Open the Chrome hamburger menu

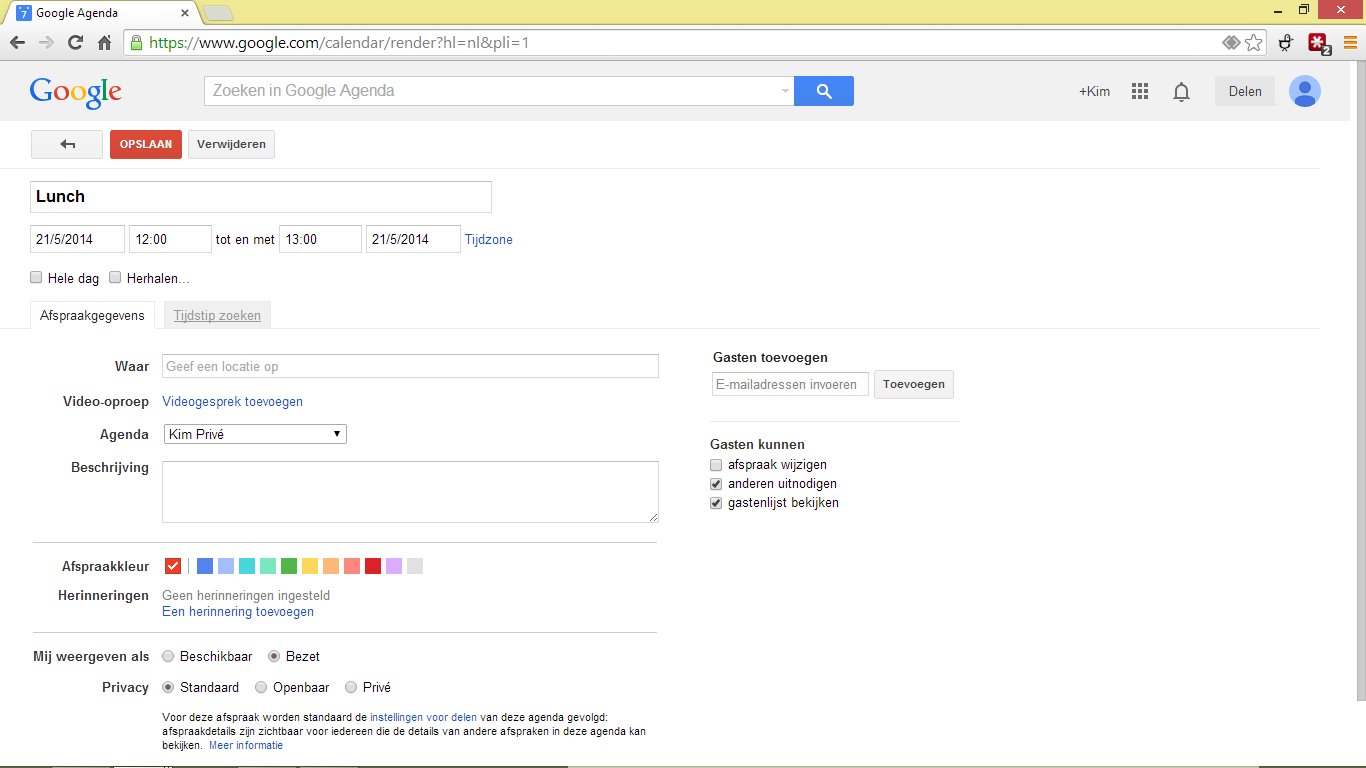[x=1350, y=43]
